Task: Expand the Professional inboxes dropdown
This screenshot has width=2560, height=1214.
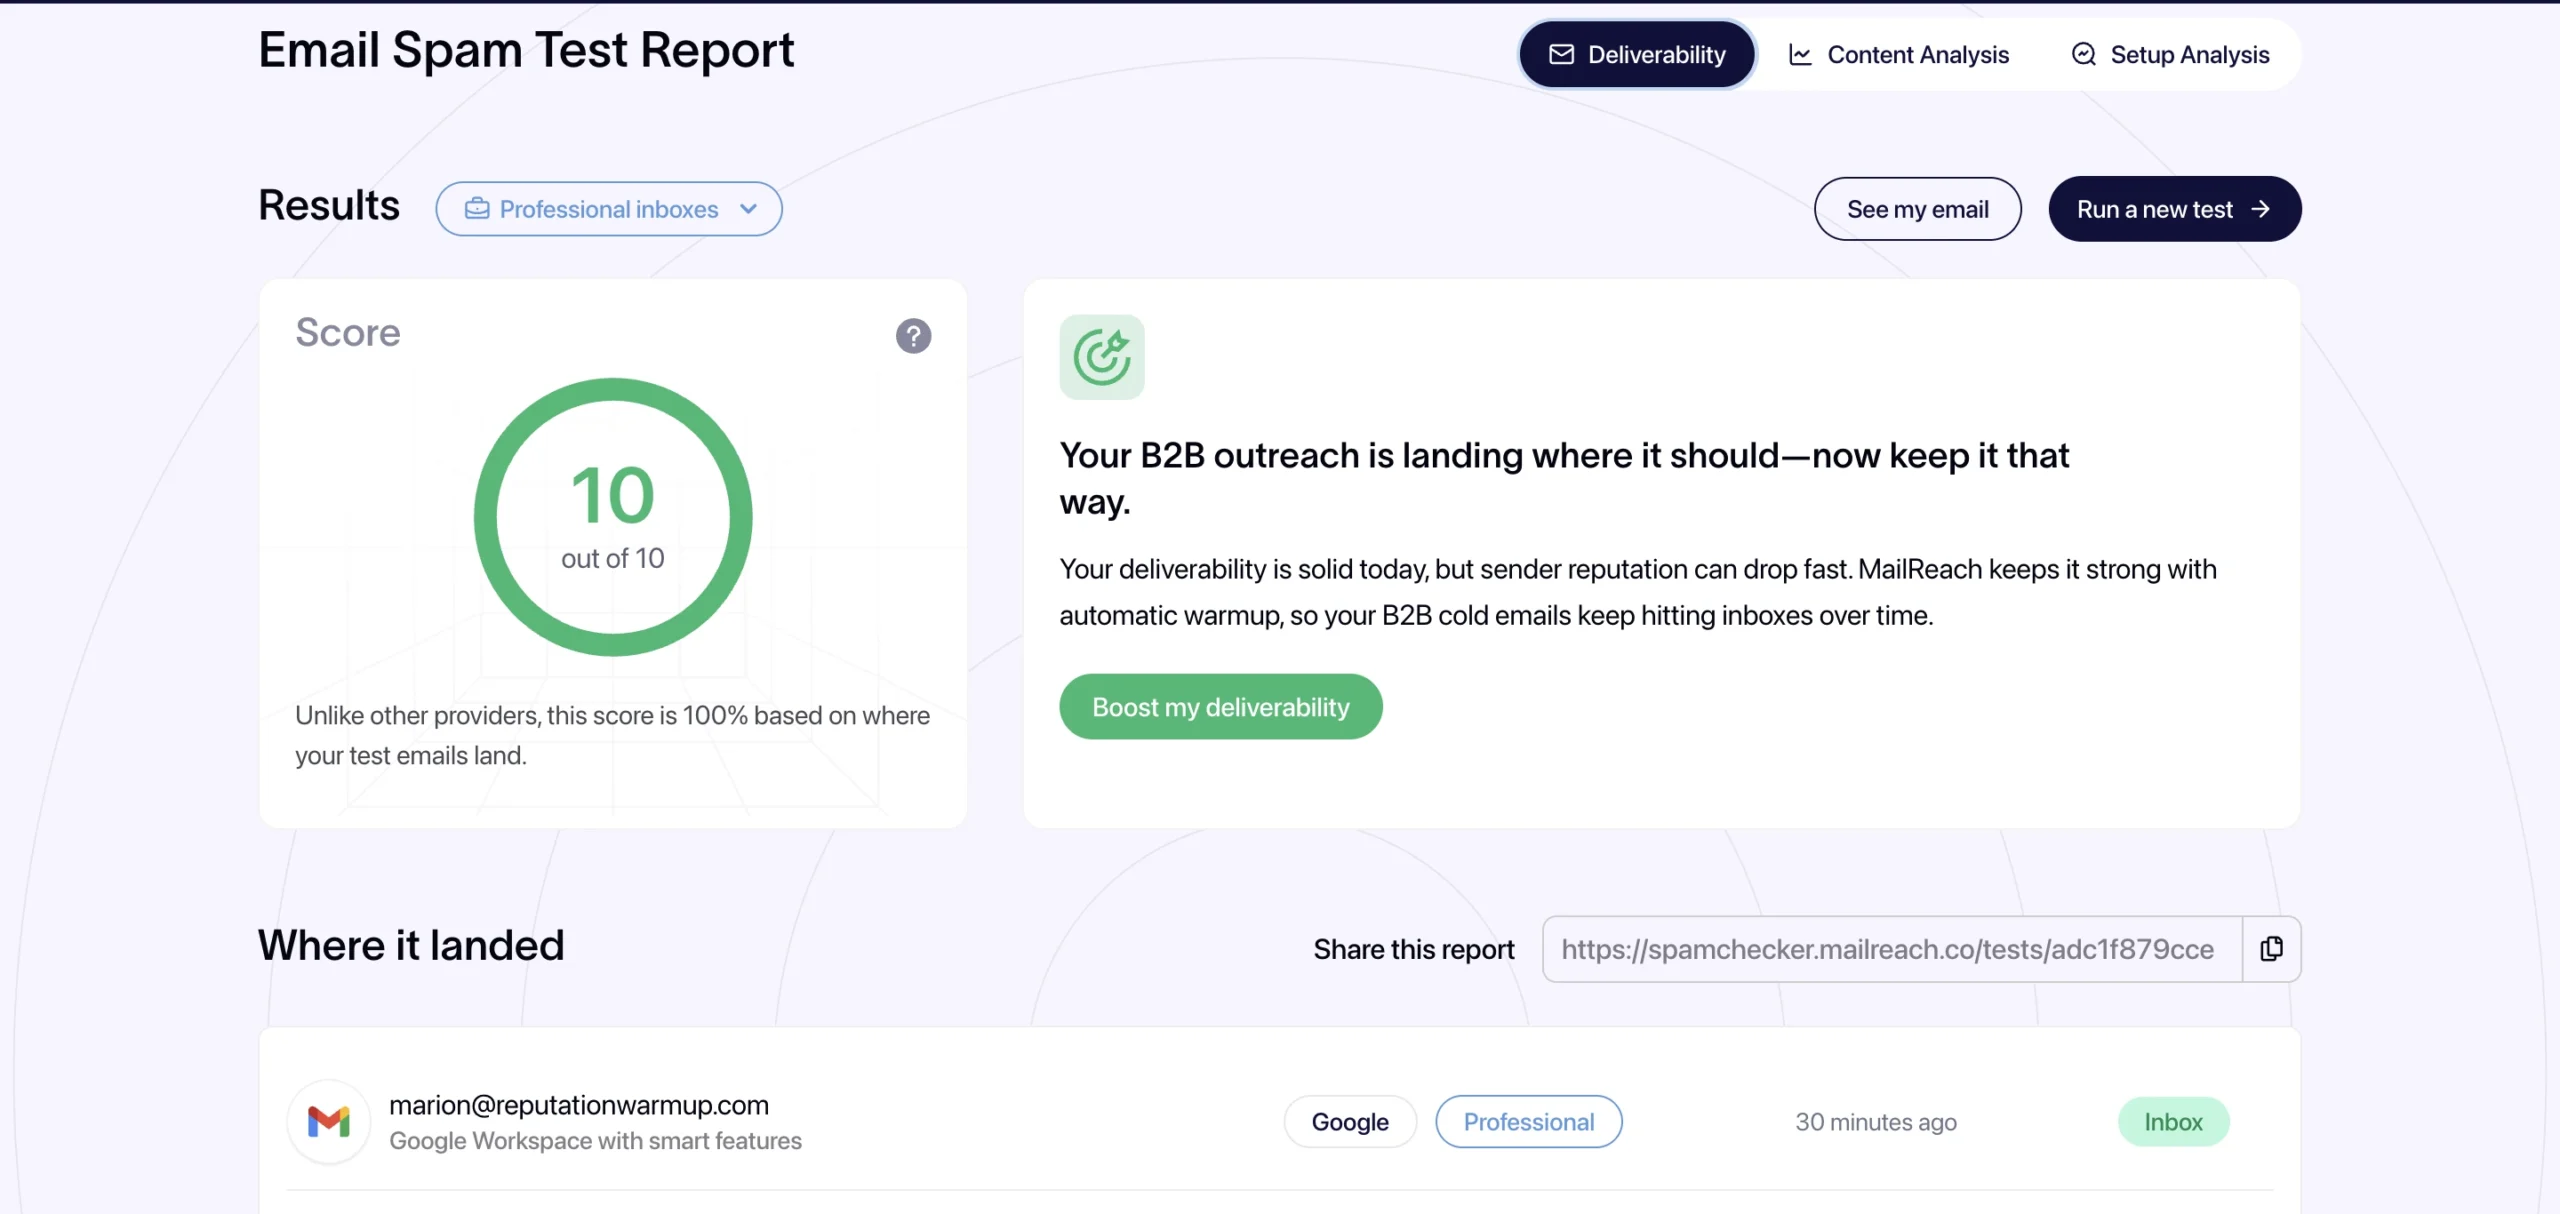Action: [x=609, y=209]
